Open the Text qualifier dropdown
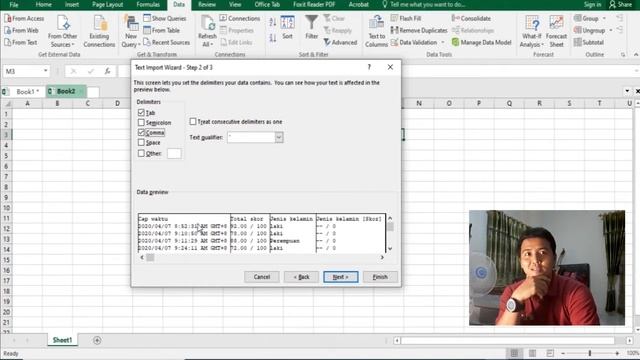 click(x=279, y=137)
